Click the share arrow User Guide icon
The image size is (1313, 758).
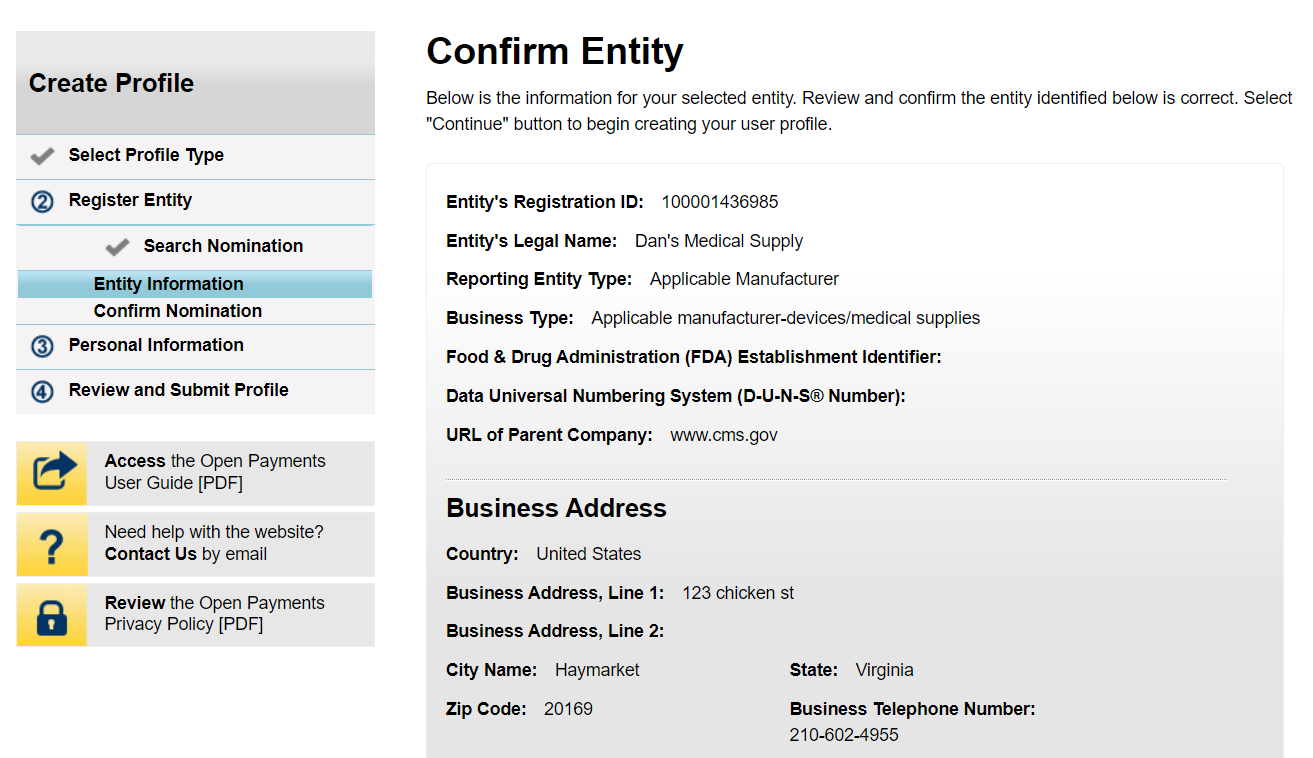tap(52, 472)
